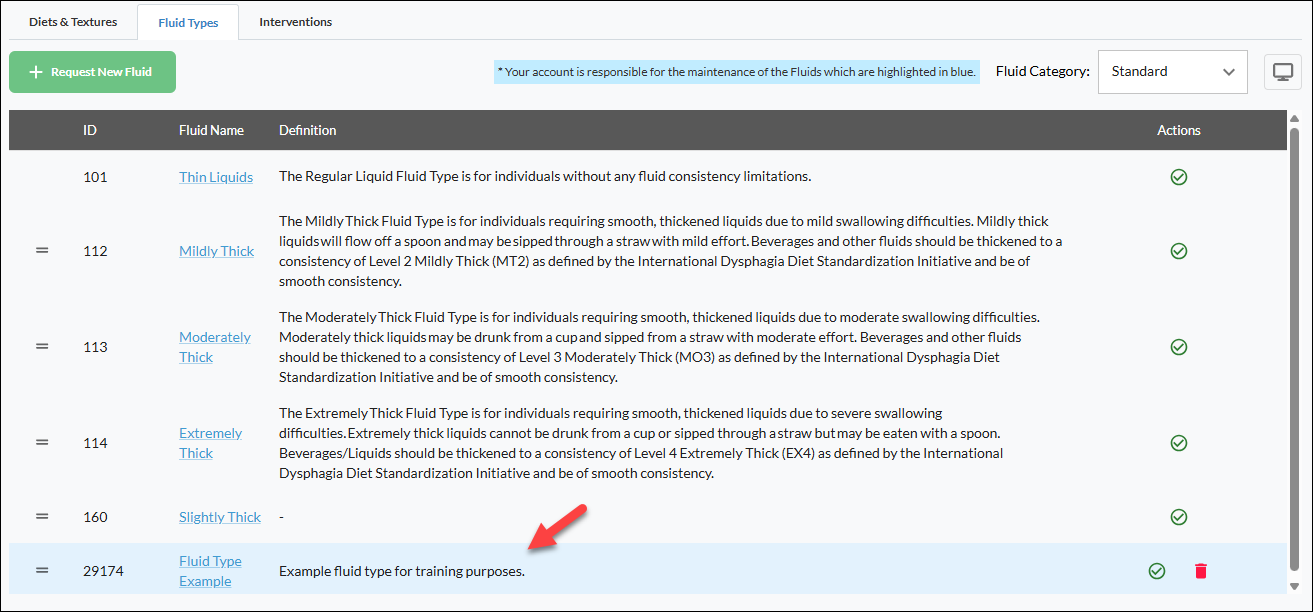Click the green checkmark for Thin Liquids
This screenshot has width=1313, height=612.
(x=1179, y=177)
